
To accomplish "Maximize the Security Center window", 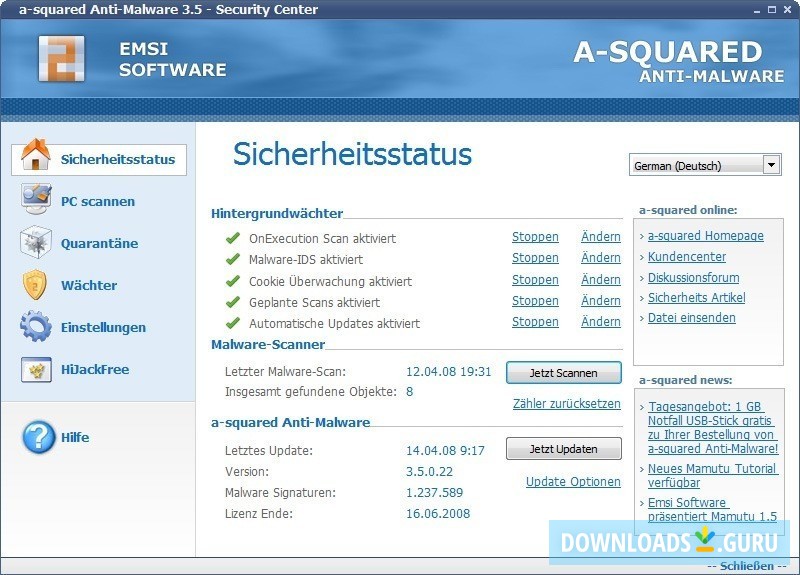I will [x=772, y=10].
